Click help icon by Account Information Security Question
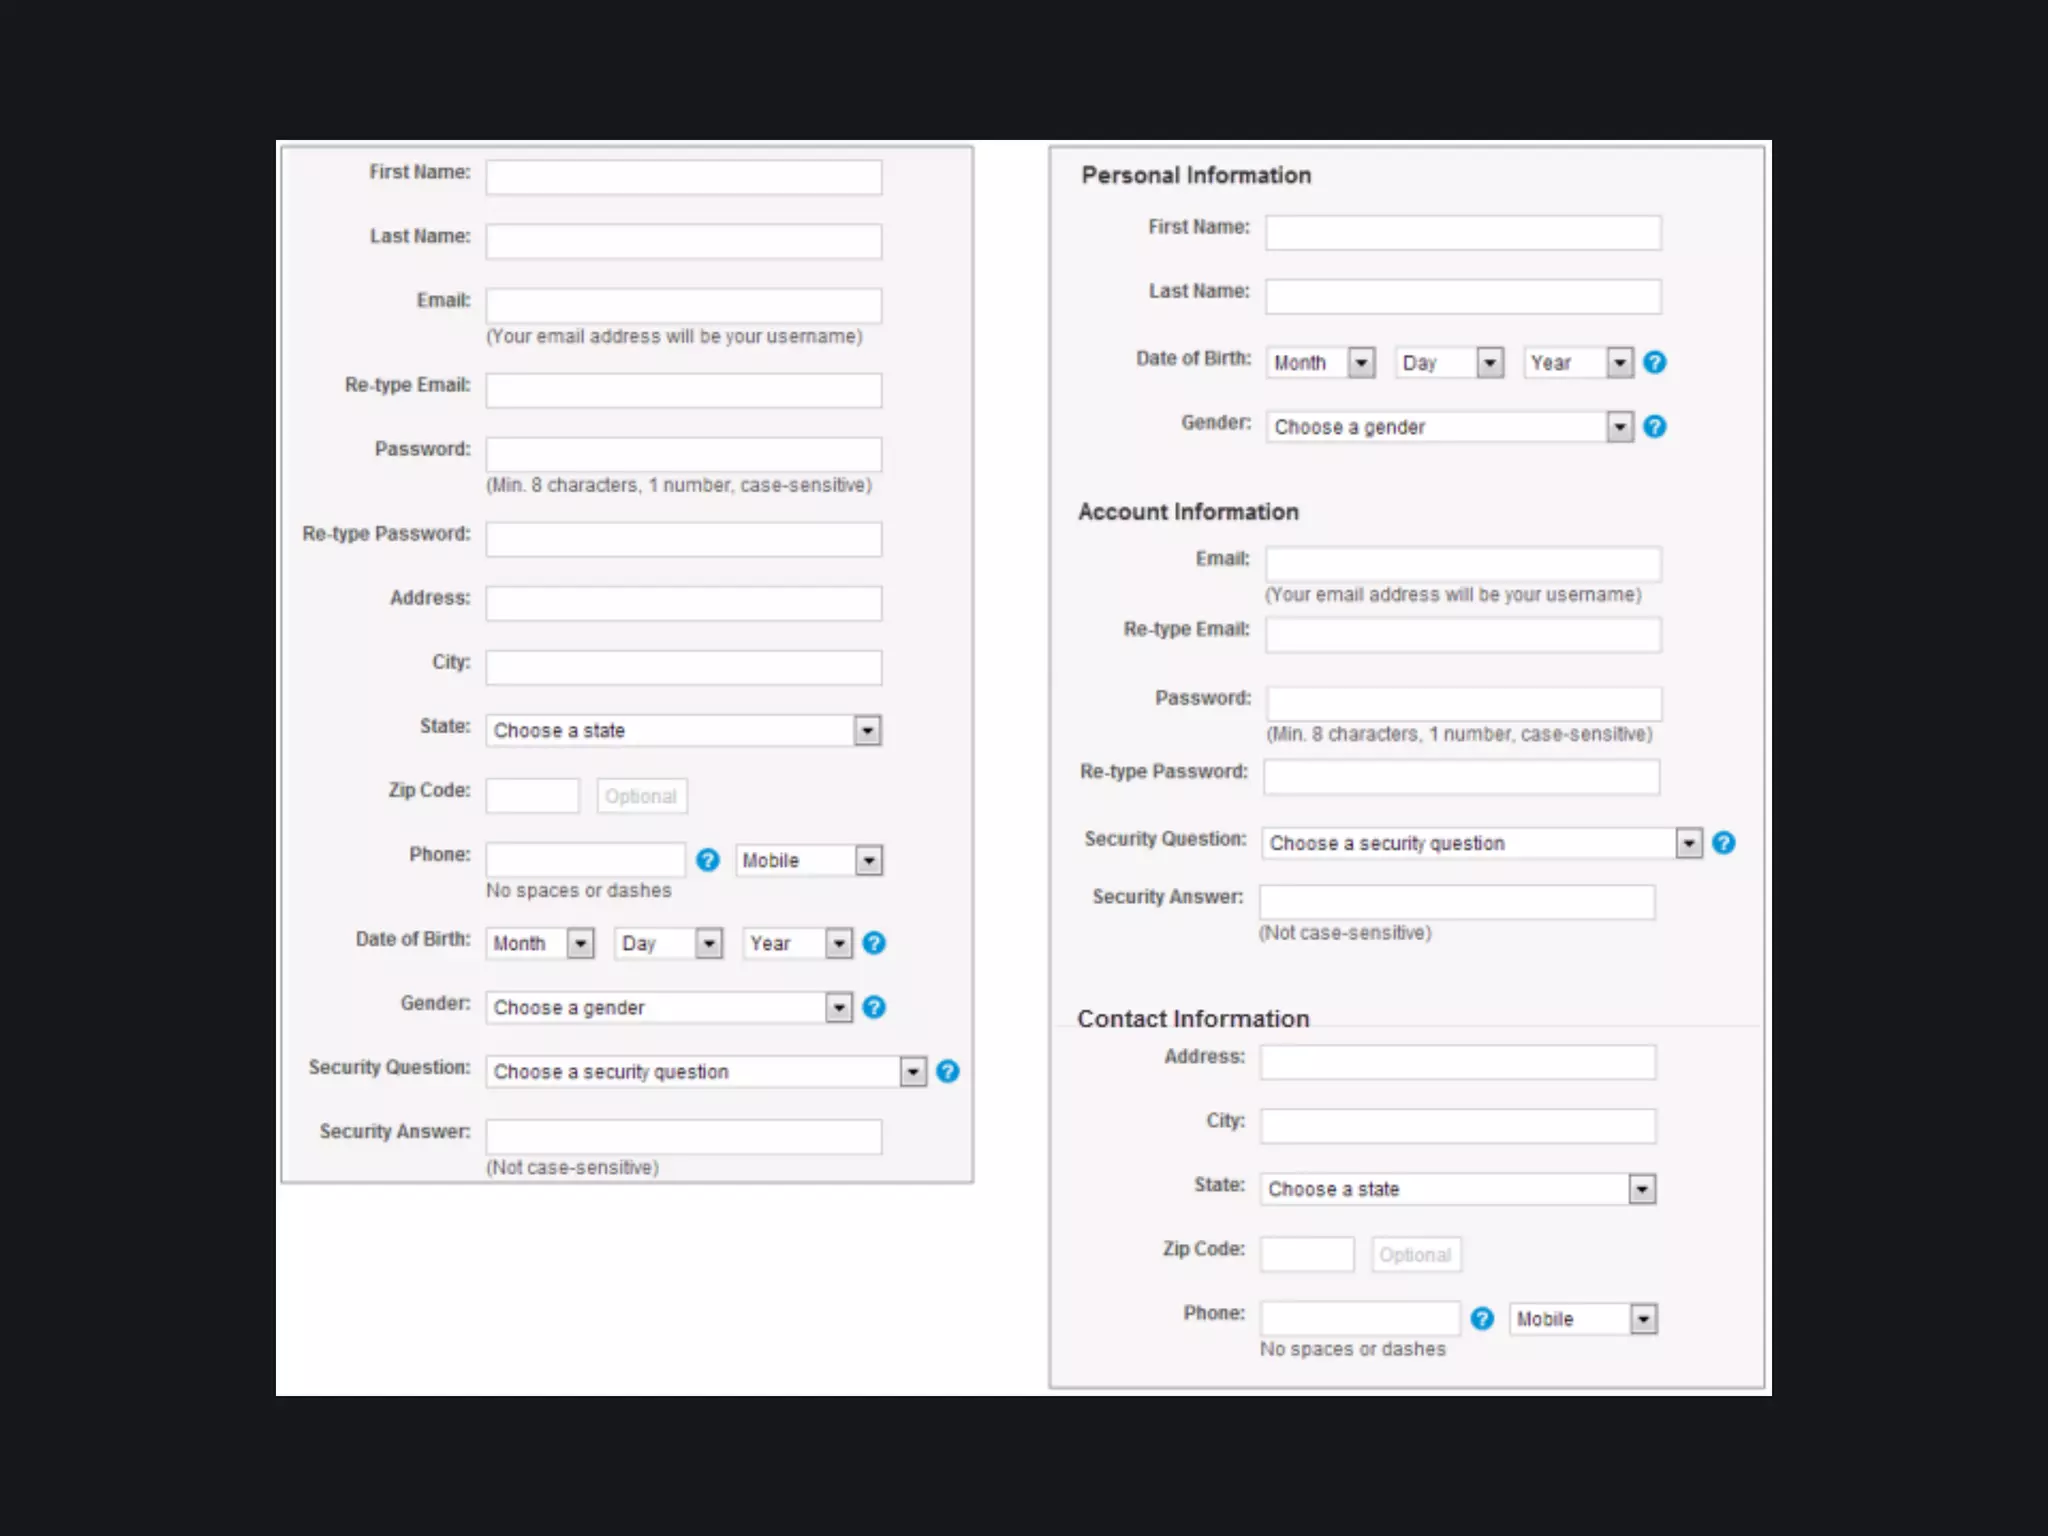The image size is (2048, 1536). pyautogui.click(x=1723, y=843)
